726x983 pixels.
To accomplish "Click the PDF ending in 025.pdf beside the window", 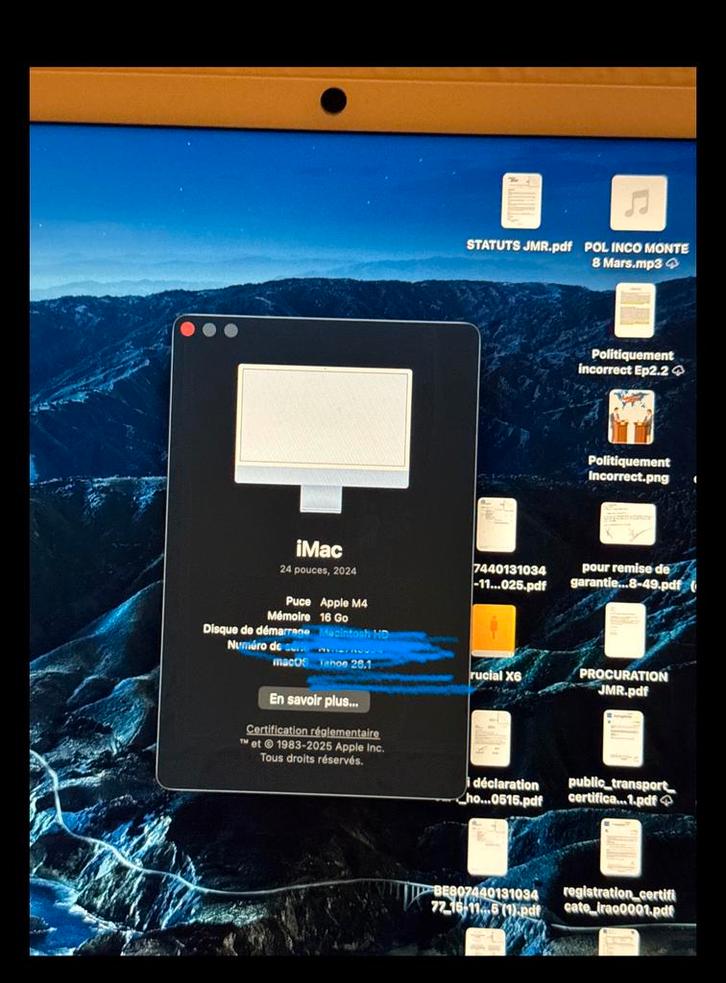I will click(496, 524).
